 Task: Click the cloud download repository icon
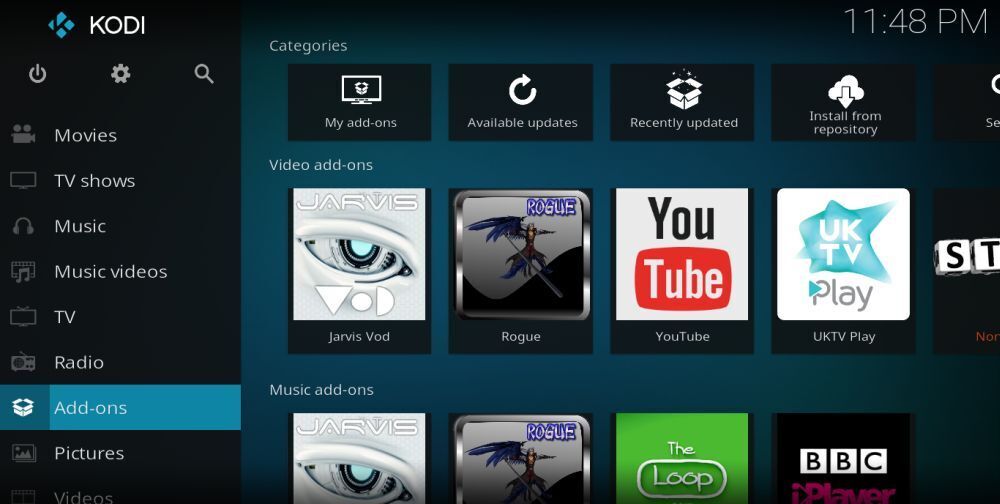[x=846, y=91]
